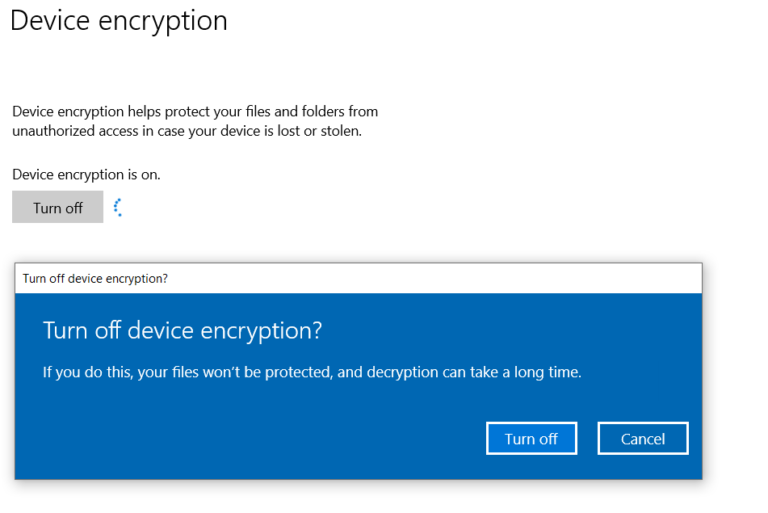Screen dimensions: 768x513
Task: Click the loading spinner beside Turn off
Action: point(118,207)
